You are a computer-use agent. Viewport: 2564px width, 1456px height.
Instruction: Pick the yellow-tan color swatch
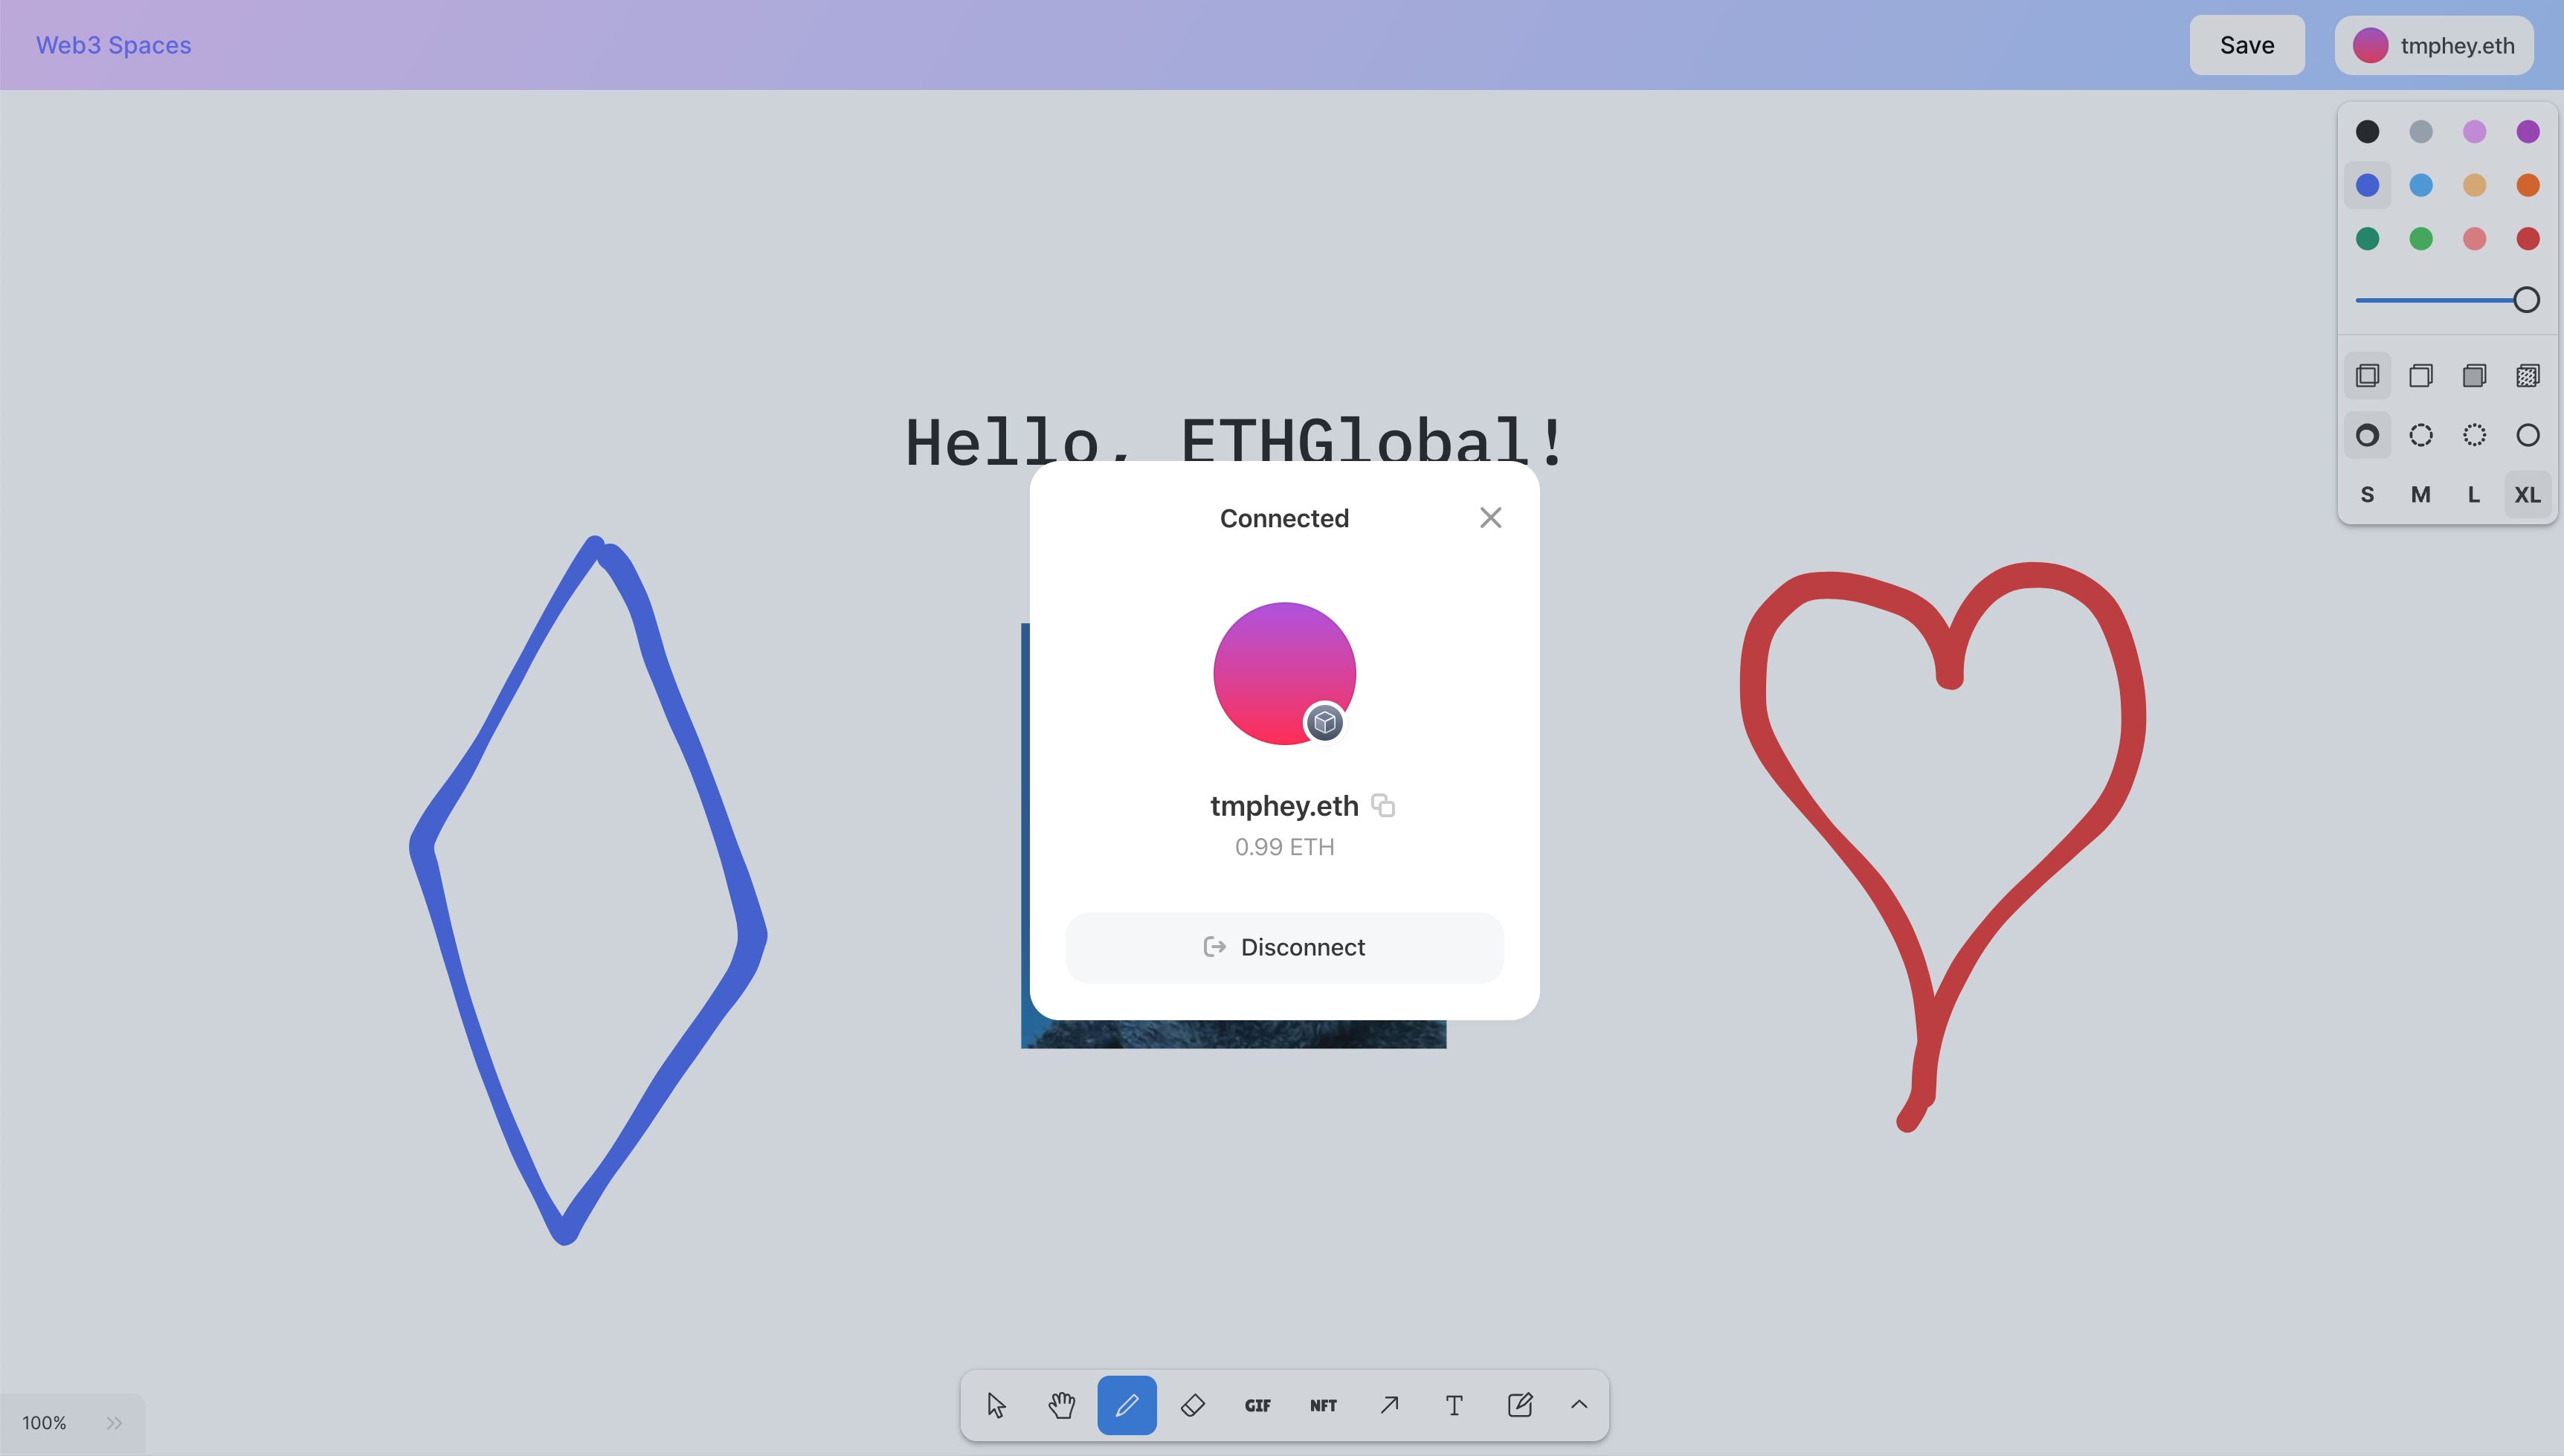click(2474, 185)
